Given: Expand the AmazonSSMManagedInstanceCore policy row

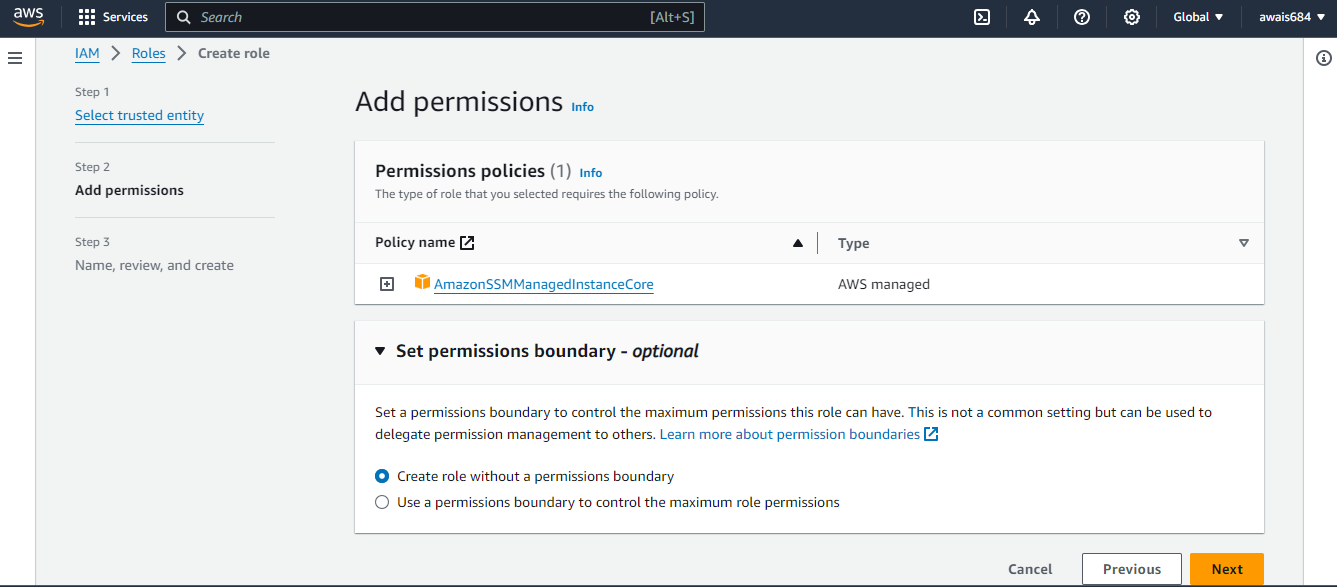Looking at the screenshot, I should [x=387, y=285].
